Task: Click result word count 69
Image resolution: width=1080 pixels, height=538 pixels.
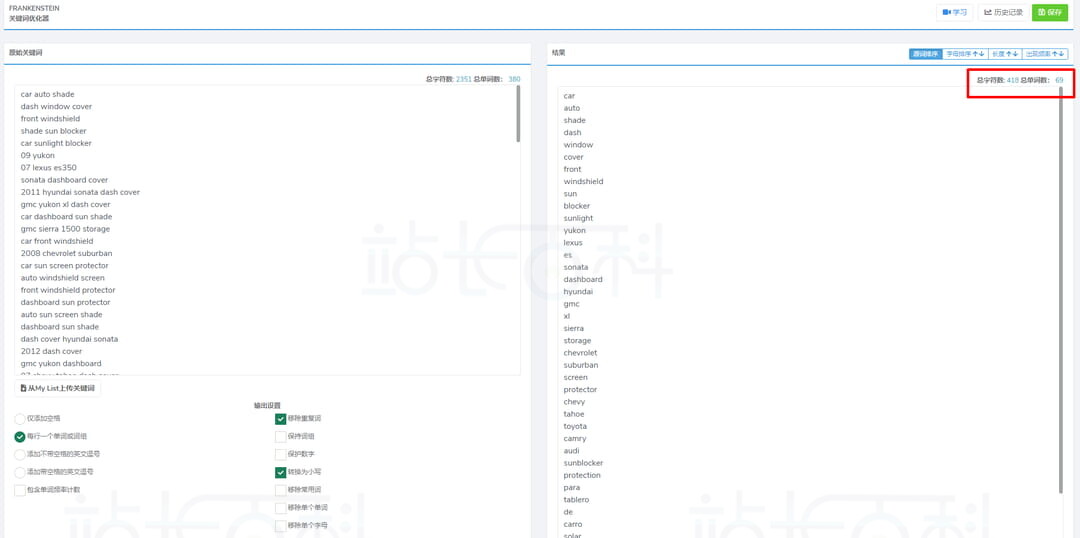Action: 1059,81
